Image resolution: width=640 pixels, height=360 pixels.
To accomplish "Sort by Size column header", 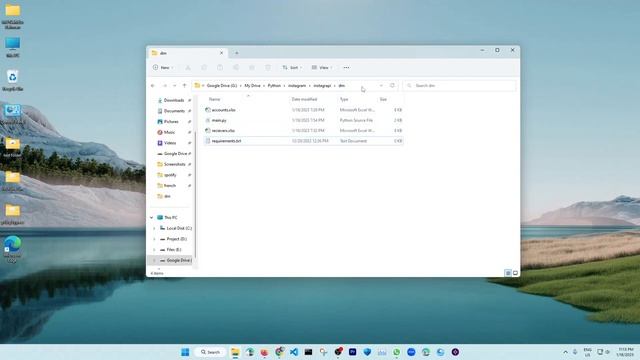I will tap(383, 99).
